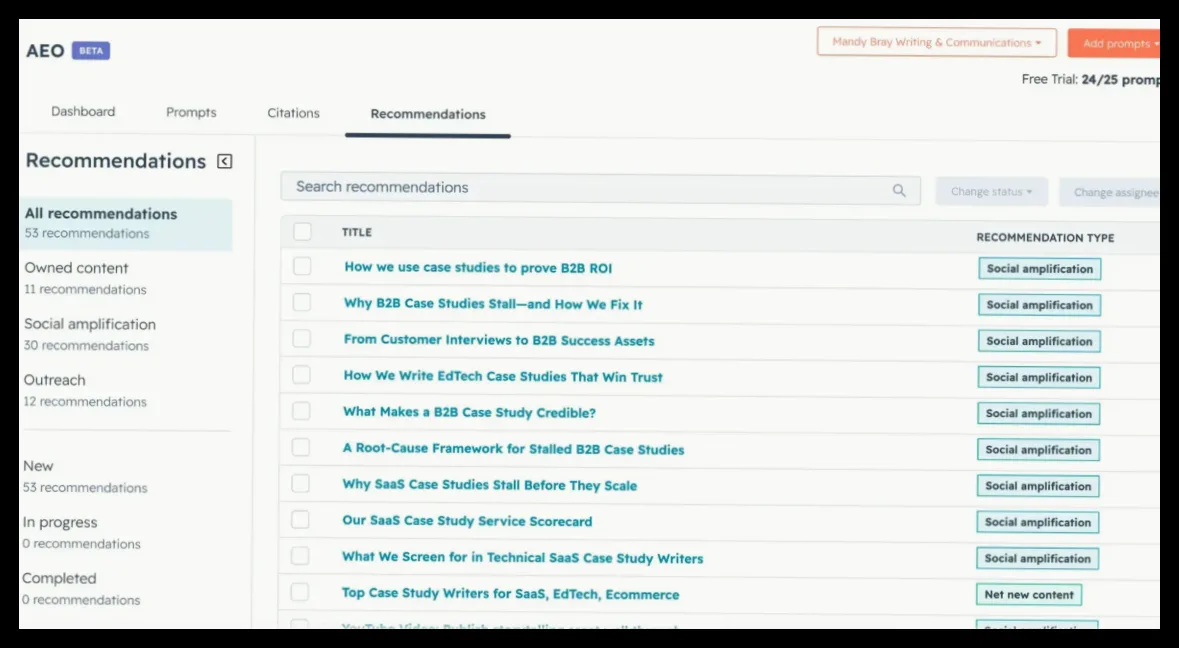Select checkbox for 'Top Case Study Writers' row

(x=299, y=592)
